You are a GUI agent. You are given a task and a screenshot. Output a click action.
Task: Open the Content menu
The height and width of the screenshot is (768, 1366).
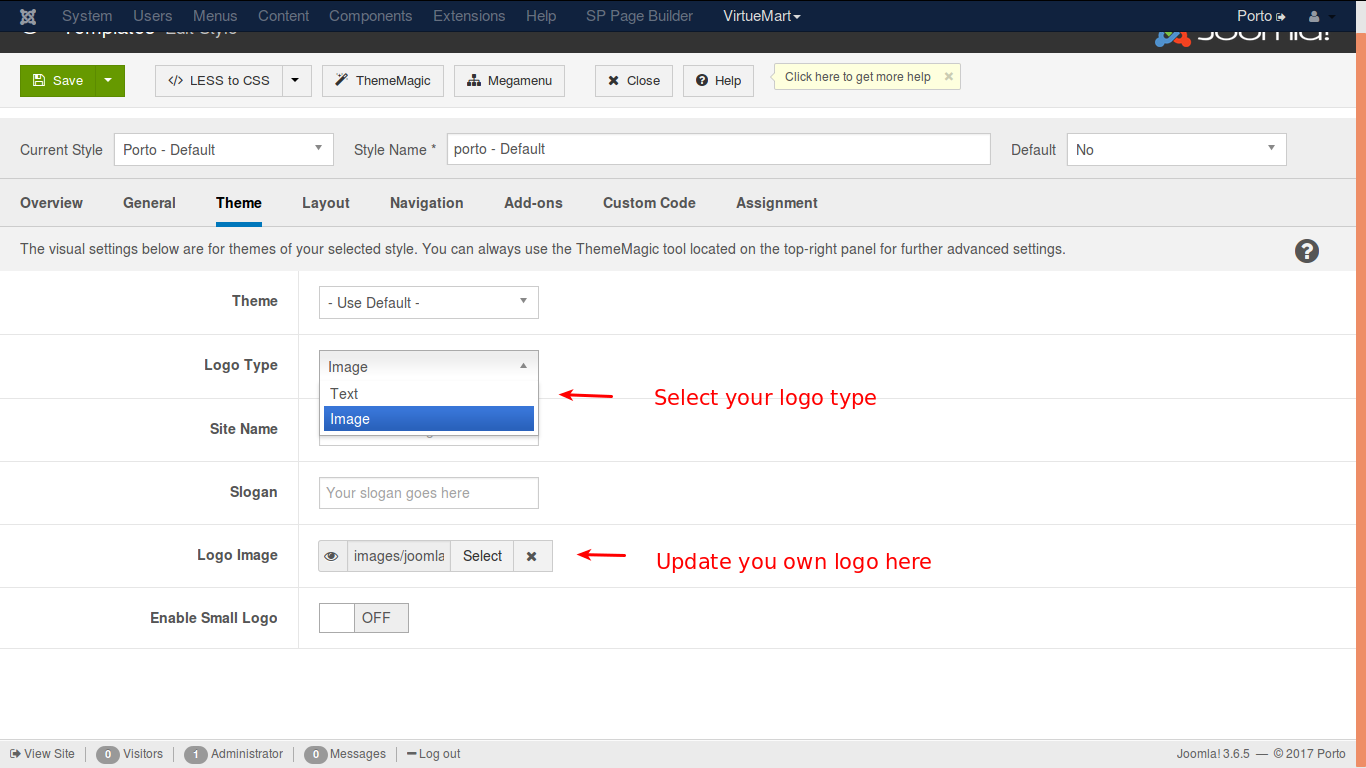coord(283,16)
